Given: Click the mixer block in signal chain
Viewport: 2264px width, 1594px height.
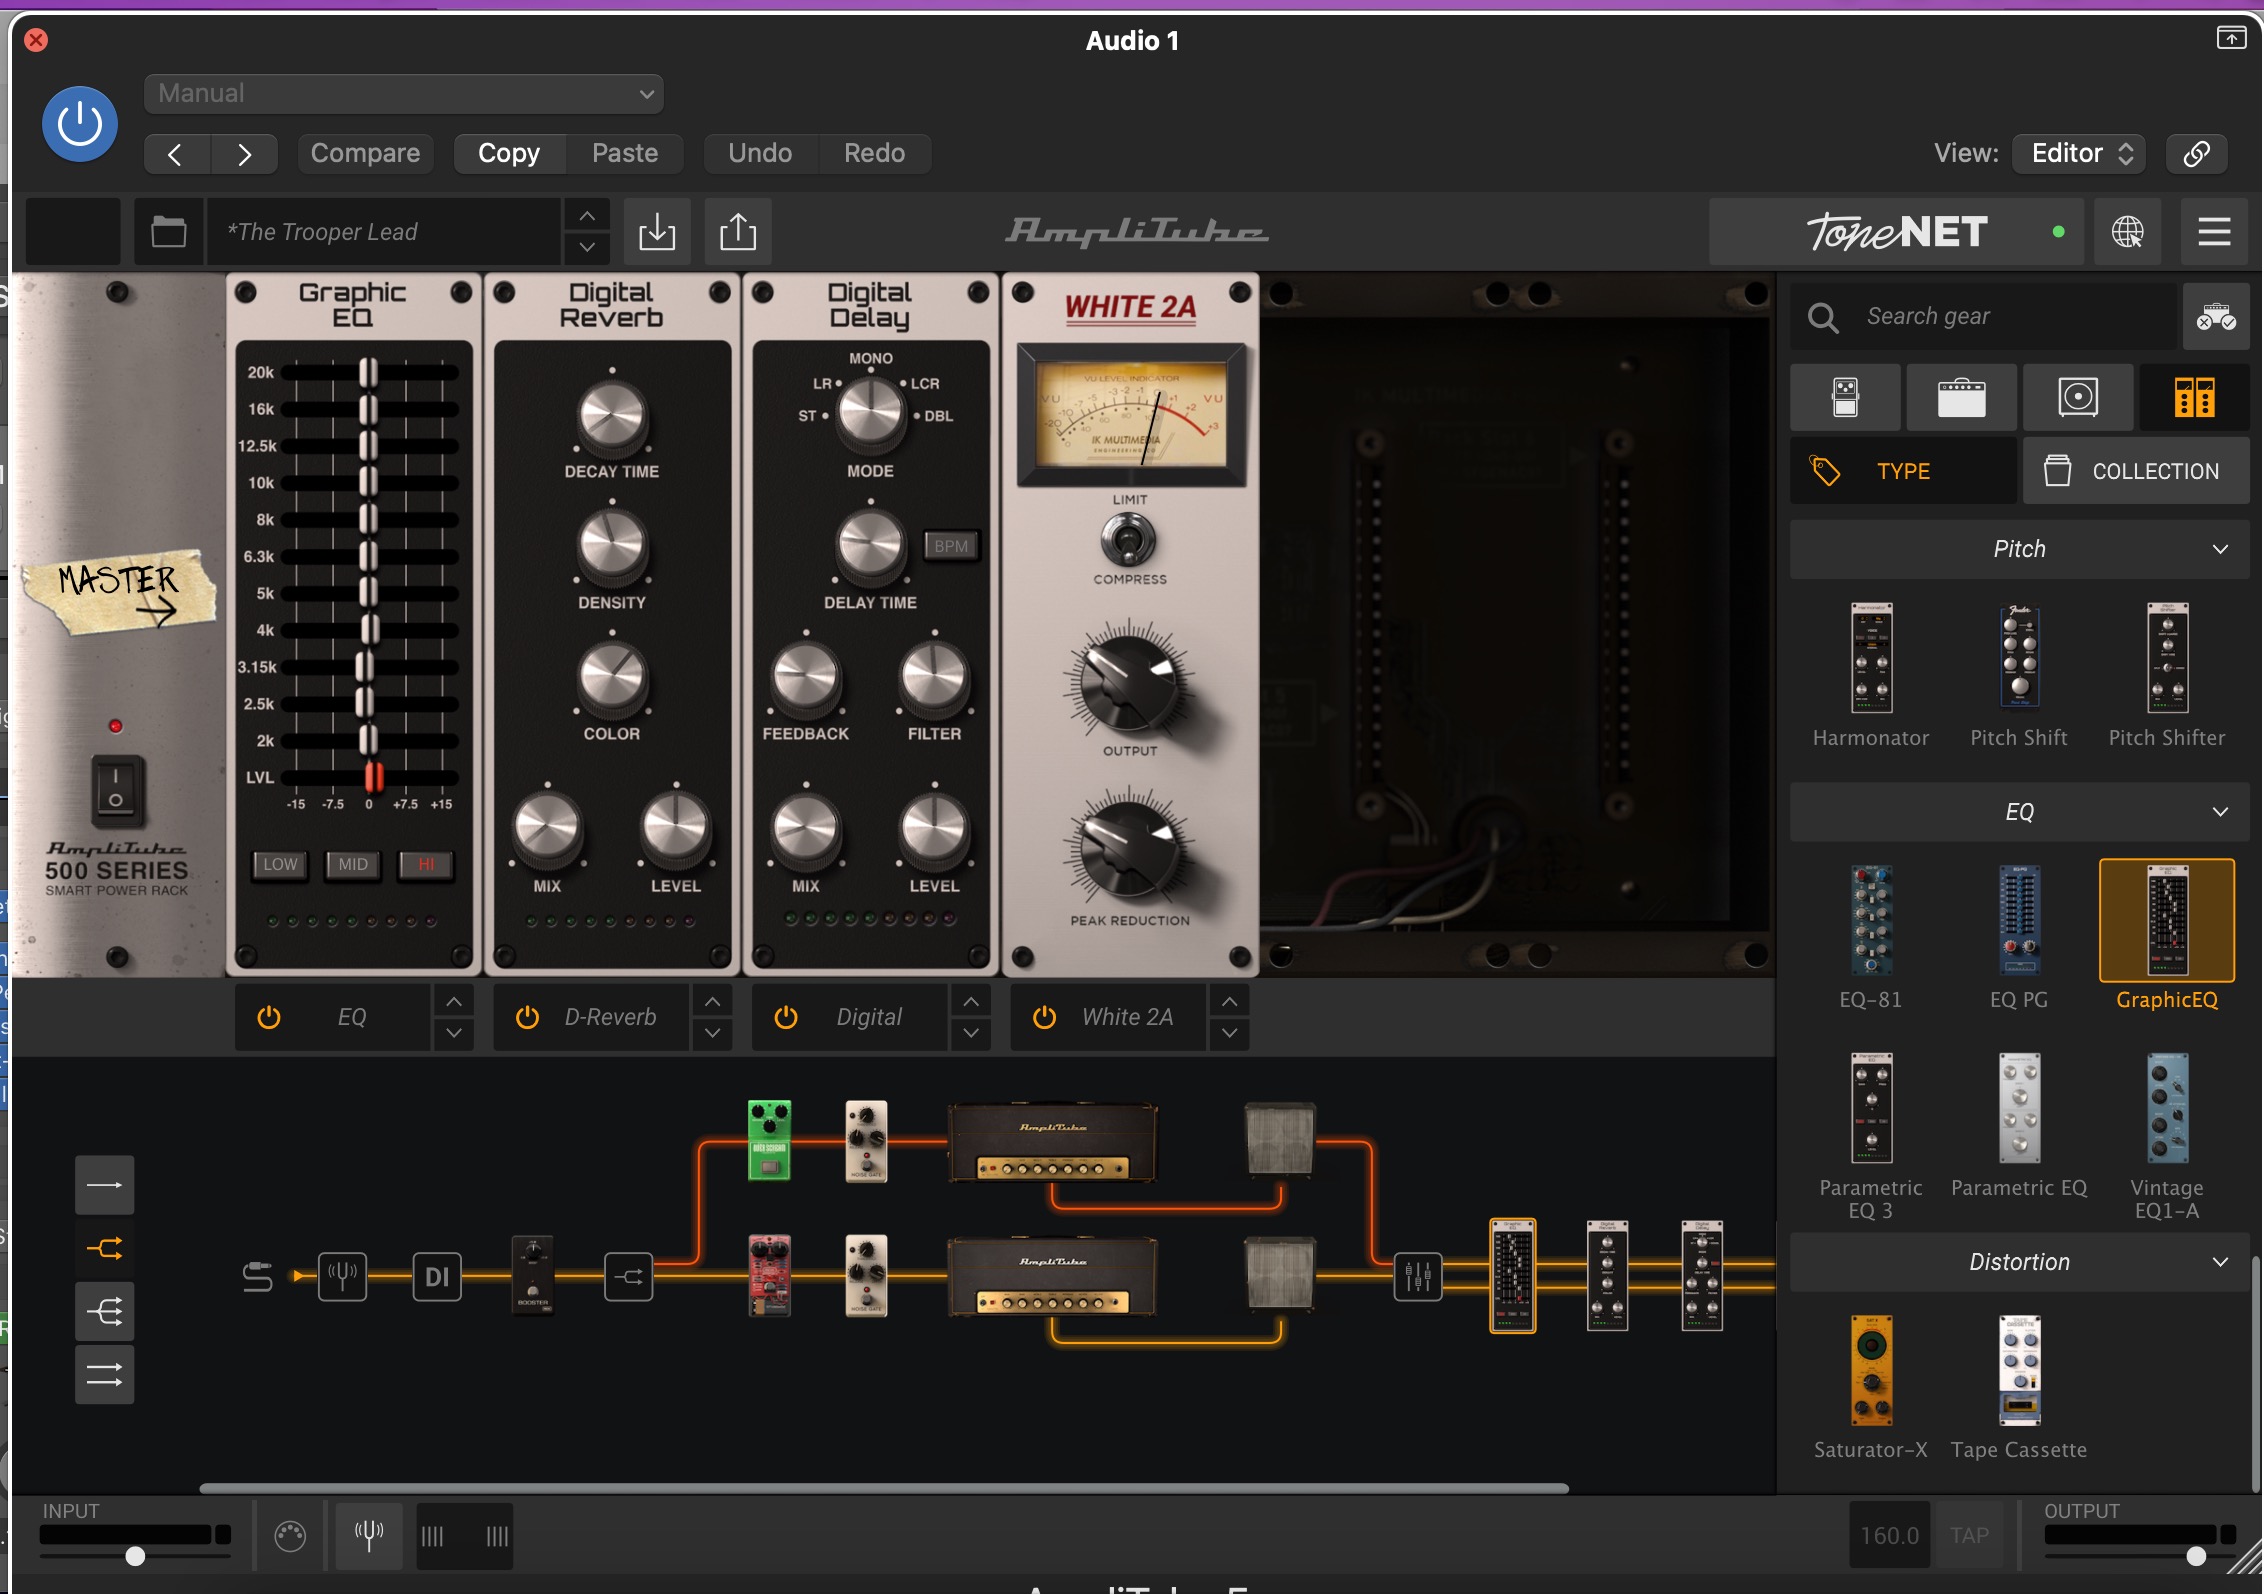Looking at the screenshot, I should click(x=1418, y=1276).
